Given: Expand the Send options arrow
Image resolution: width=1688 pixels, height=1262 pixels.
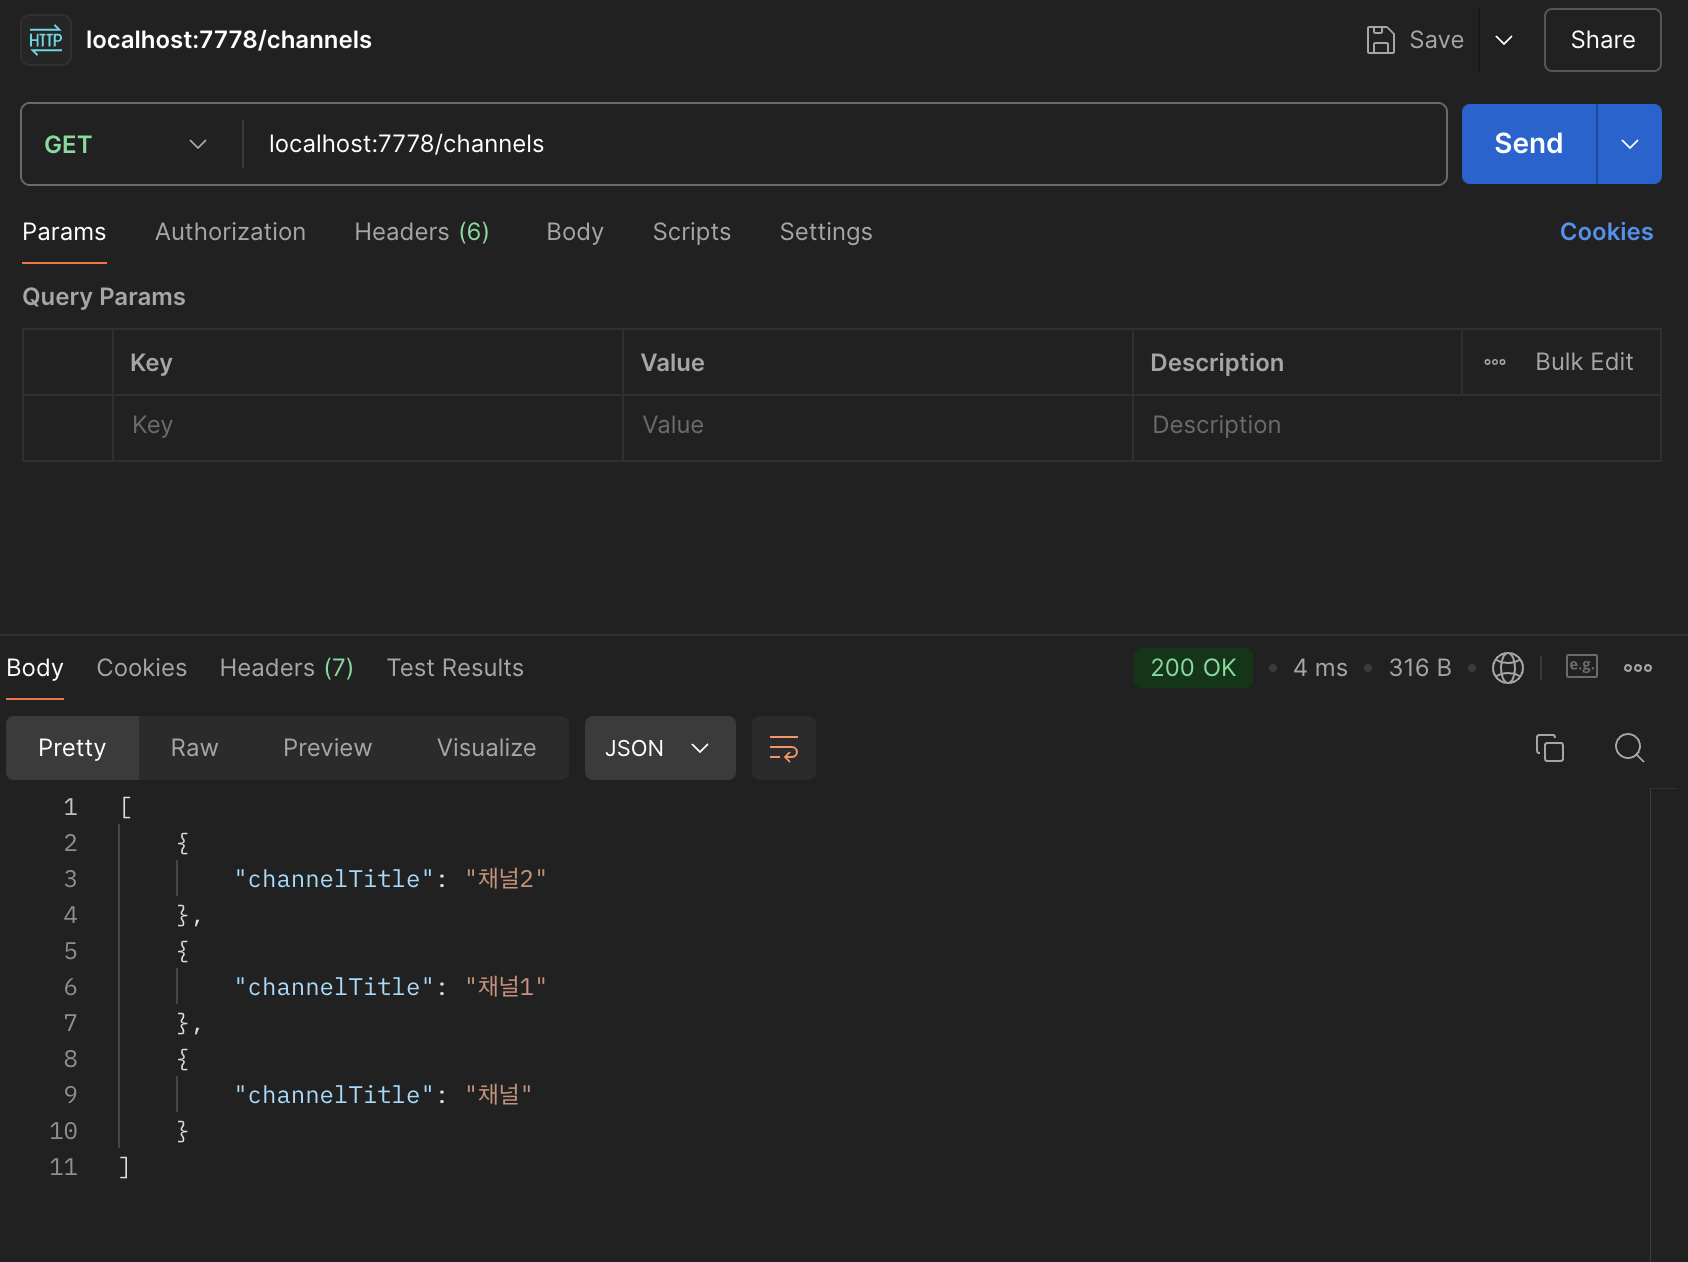Looking at the screenshot, I should tap(1630, 144).
